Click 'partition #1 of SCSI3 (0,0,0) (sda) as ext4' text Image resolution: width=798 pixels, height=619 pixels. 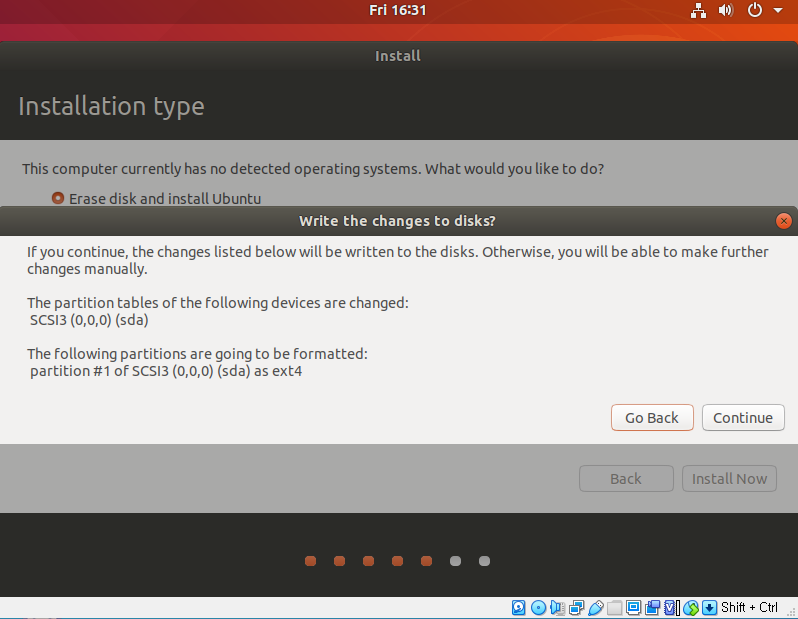tap(166, 371)
